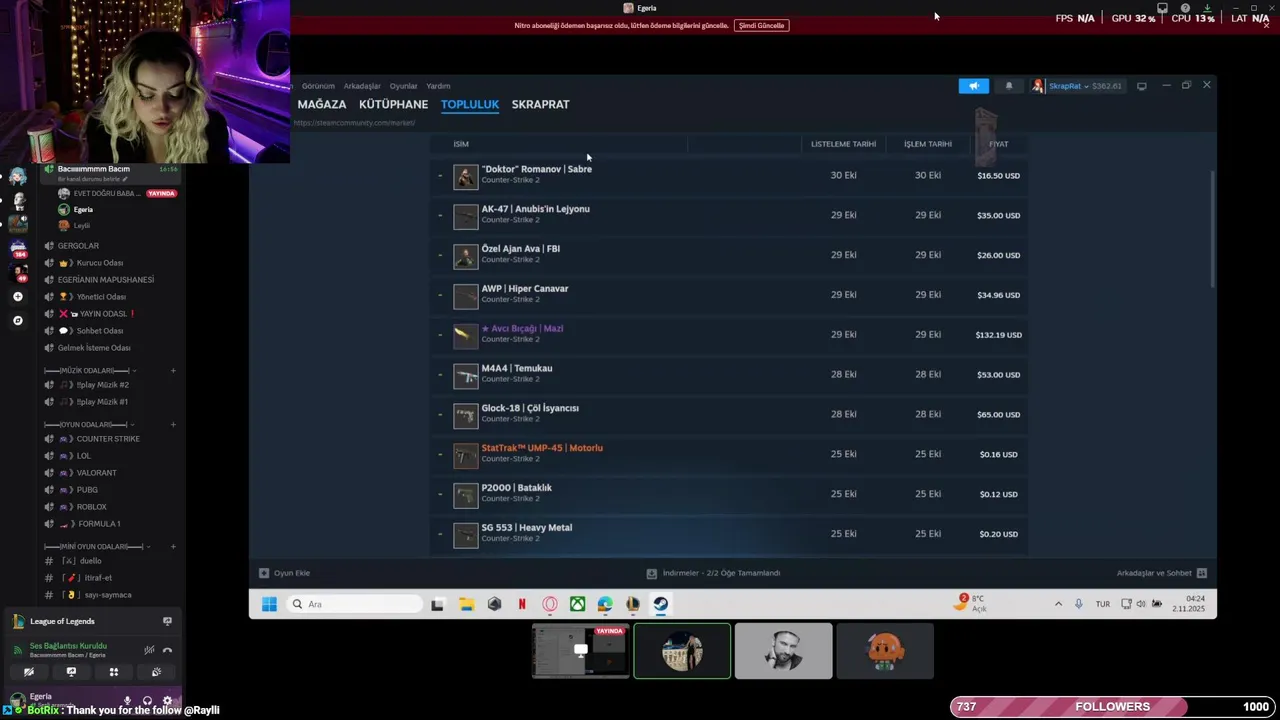
Task: Switch Steam to Big Picture mode icon
Action: 1142,86
